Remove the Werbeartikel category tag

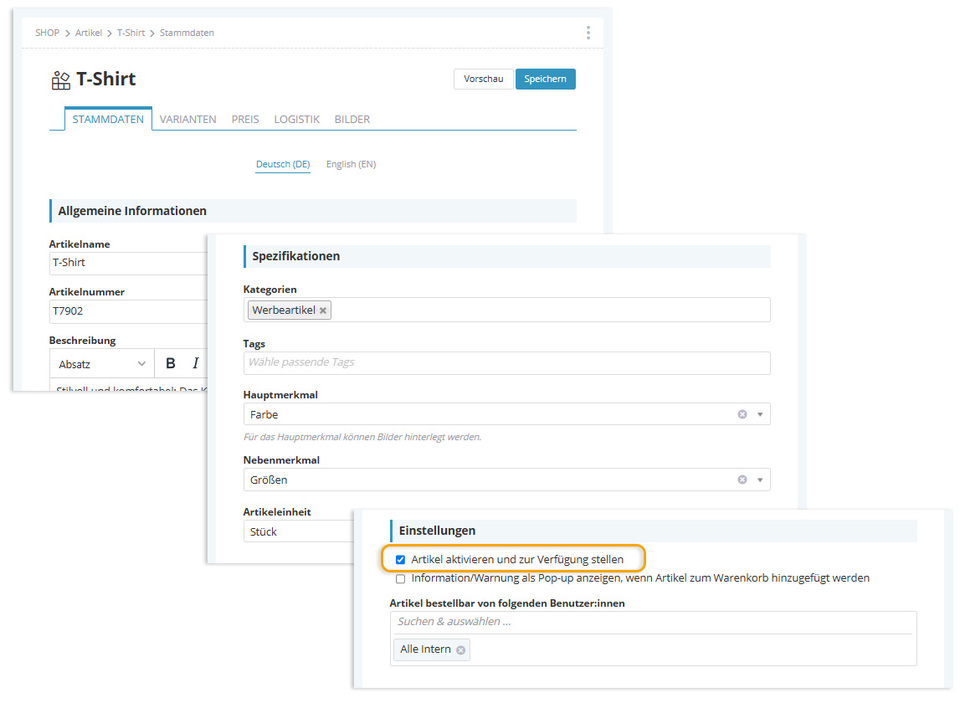323,310
